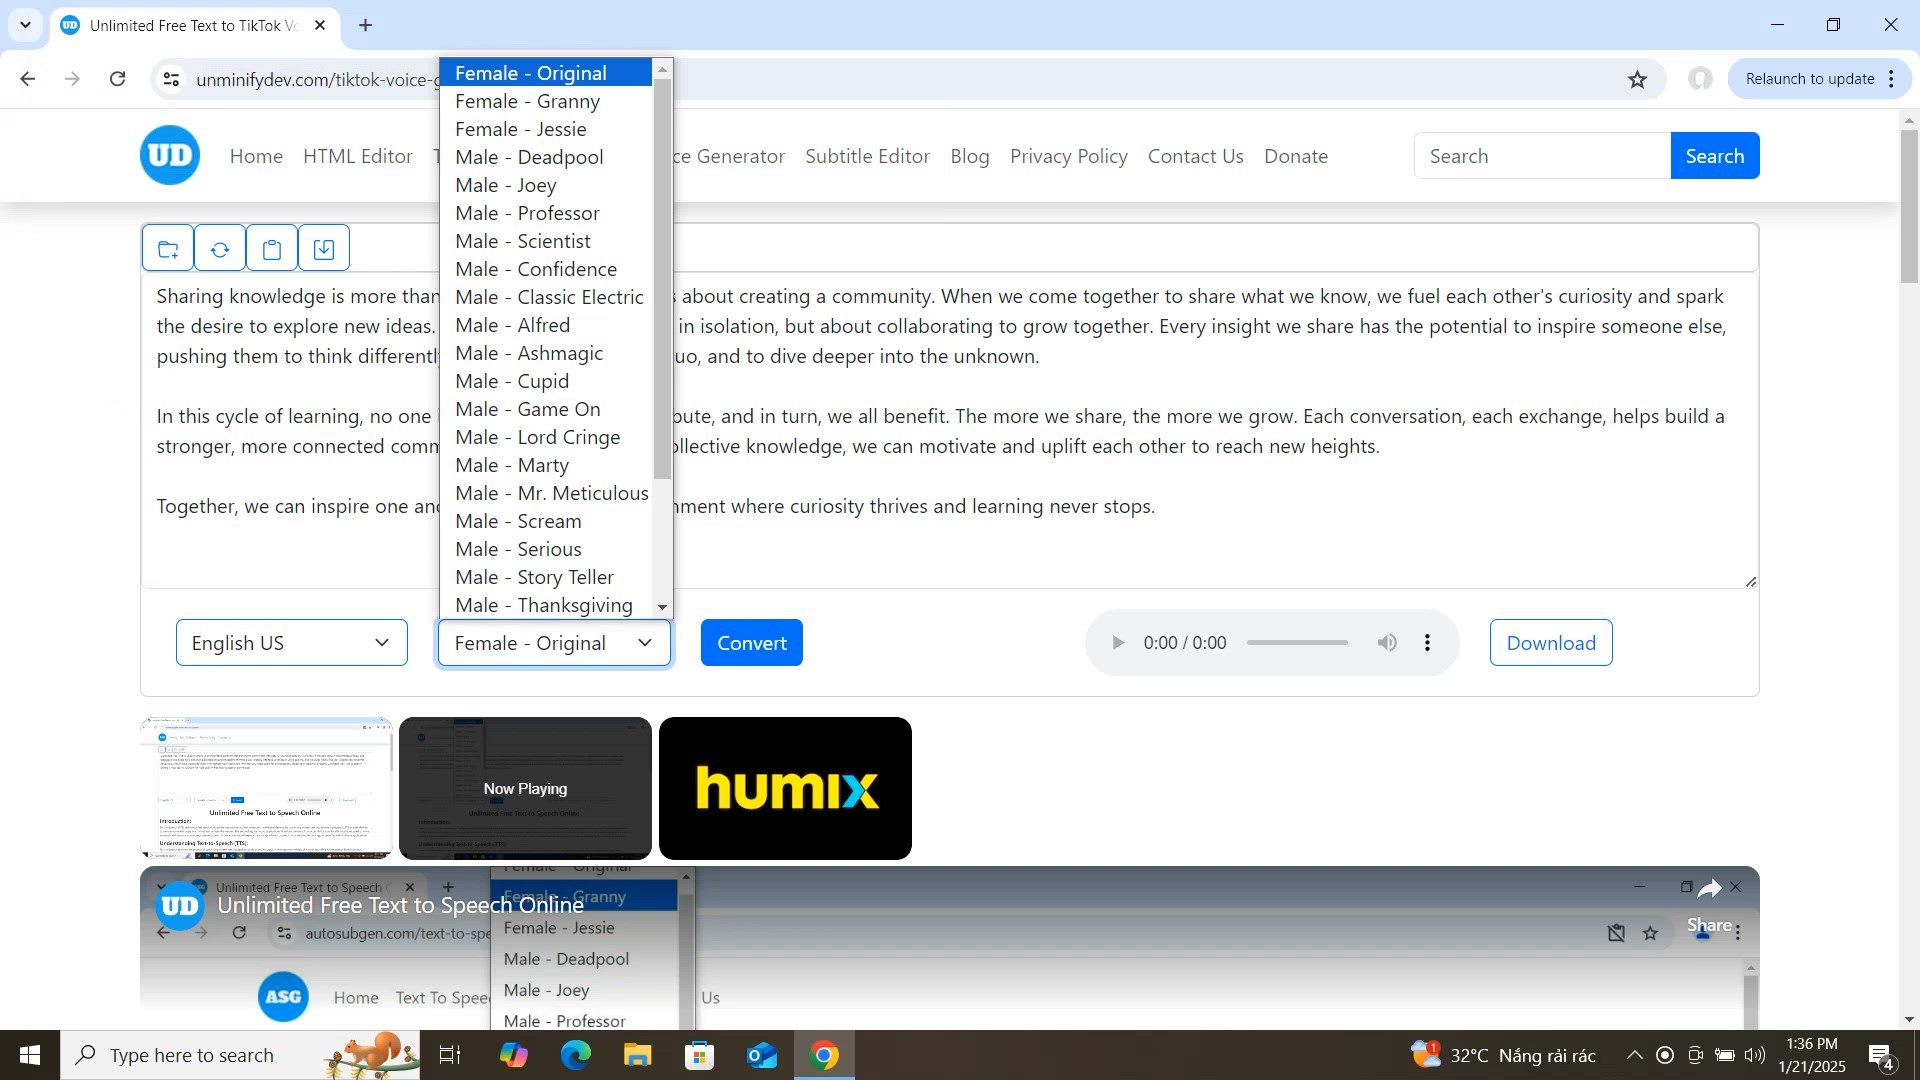
Task: Open the Donate link
Action: 1296,156
